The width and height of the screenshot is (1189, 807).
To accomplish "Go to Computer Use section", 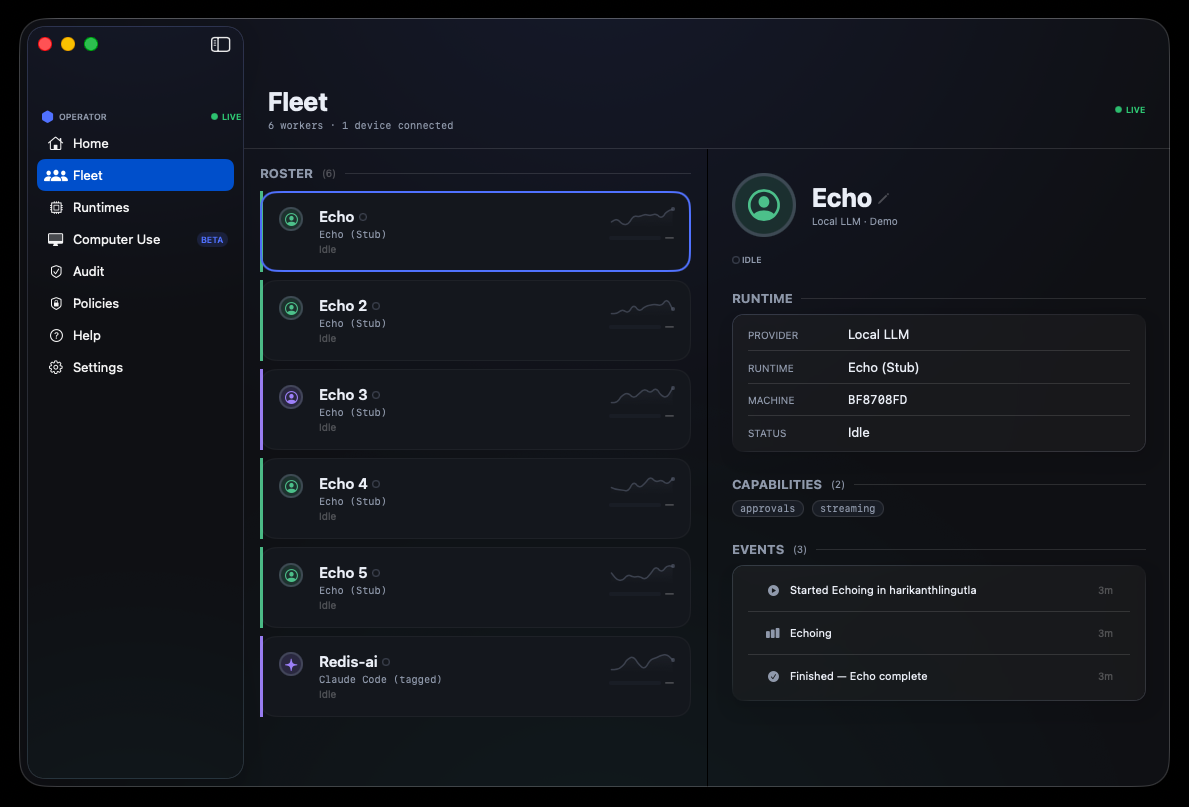I will tap(135, 240).
